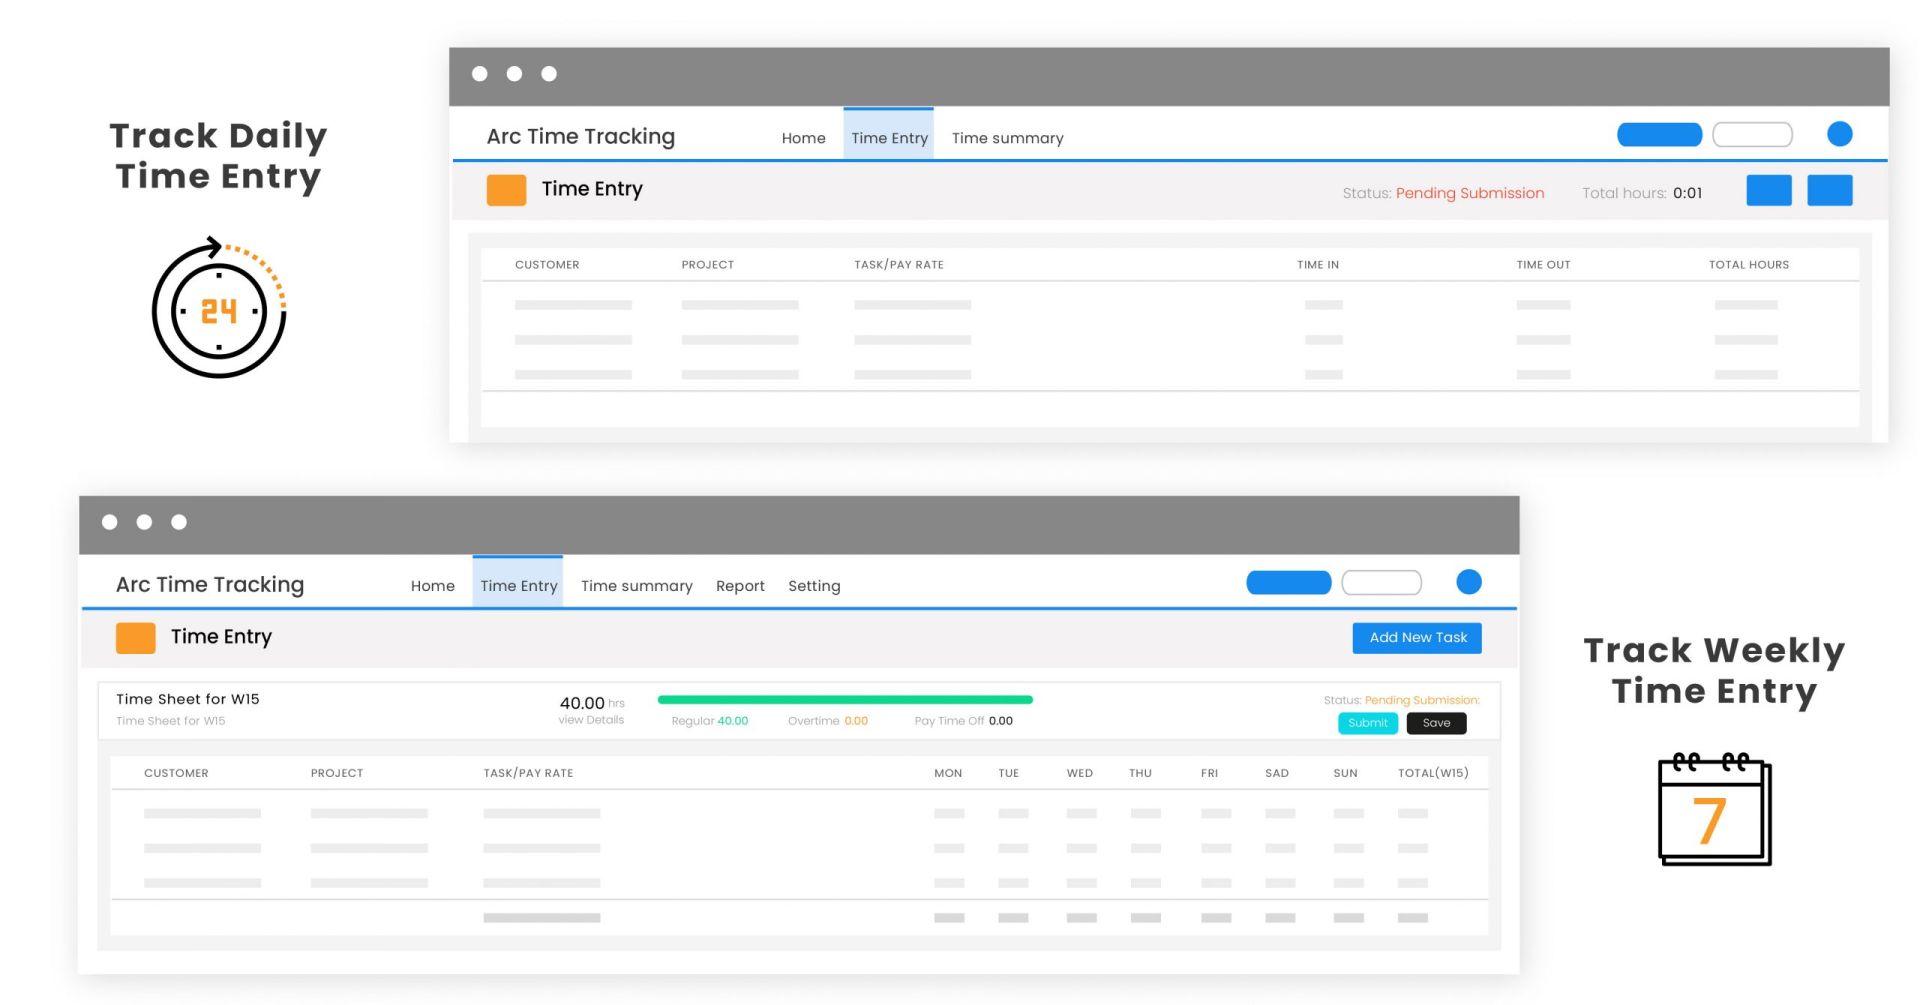Image resolution: width=1920 pixels, height=1005 pixels.
Task: Open the Setting menu in weekly tracker
Action: pos(814,586)
